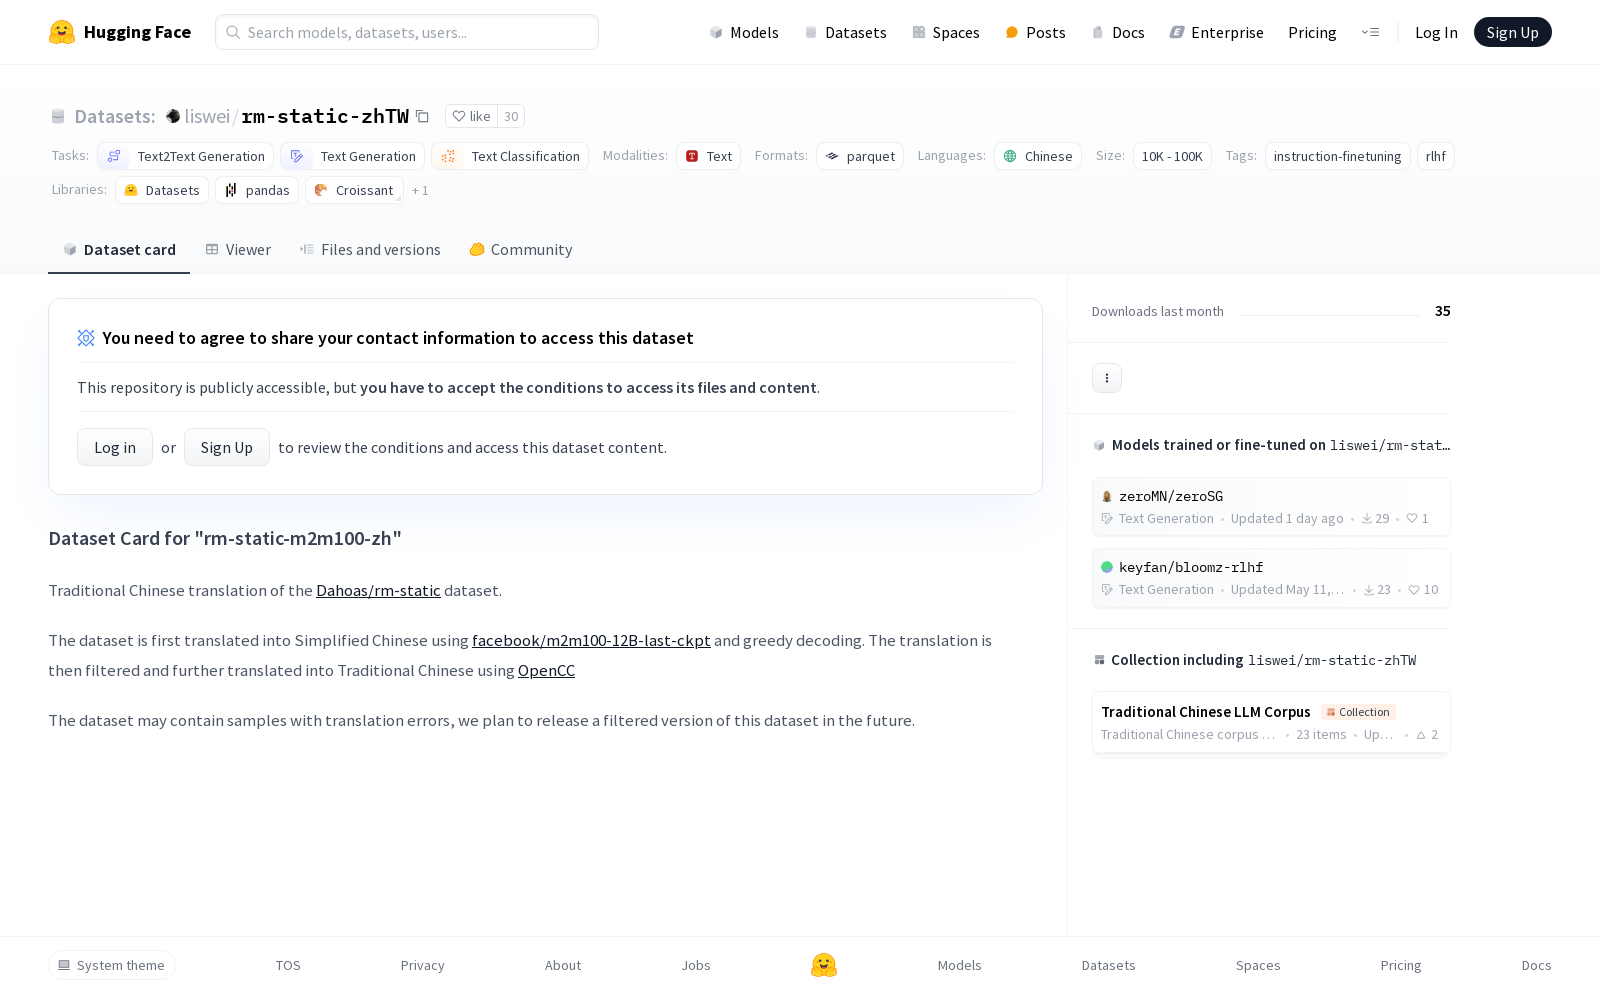
Task: Select the Text2Text Generation task tag
Action: click(x=186, y=156)
